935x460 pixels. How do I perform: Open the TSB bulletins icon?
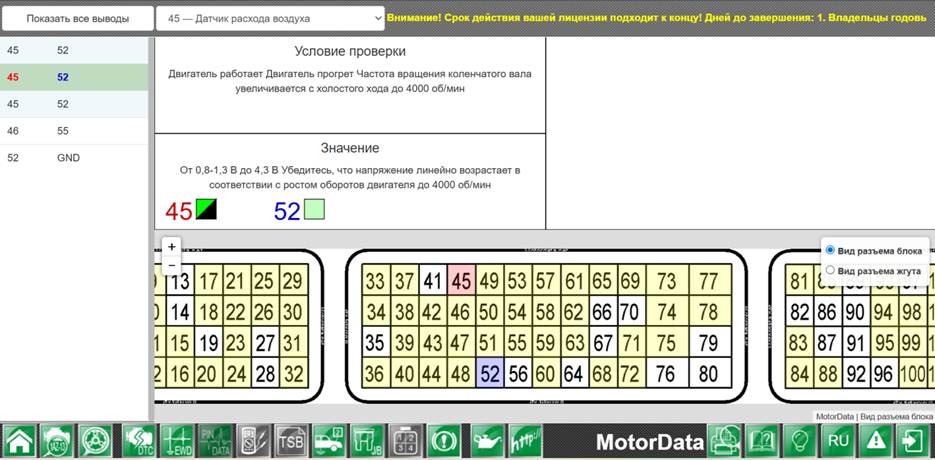(x=292, y=442)
